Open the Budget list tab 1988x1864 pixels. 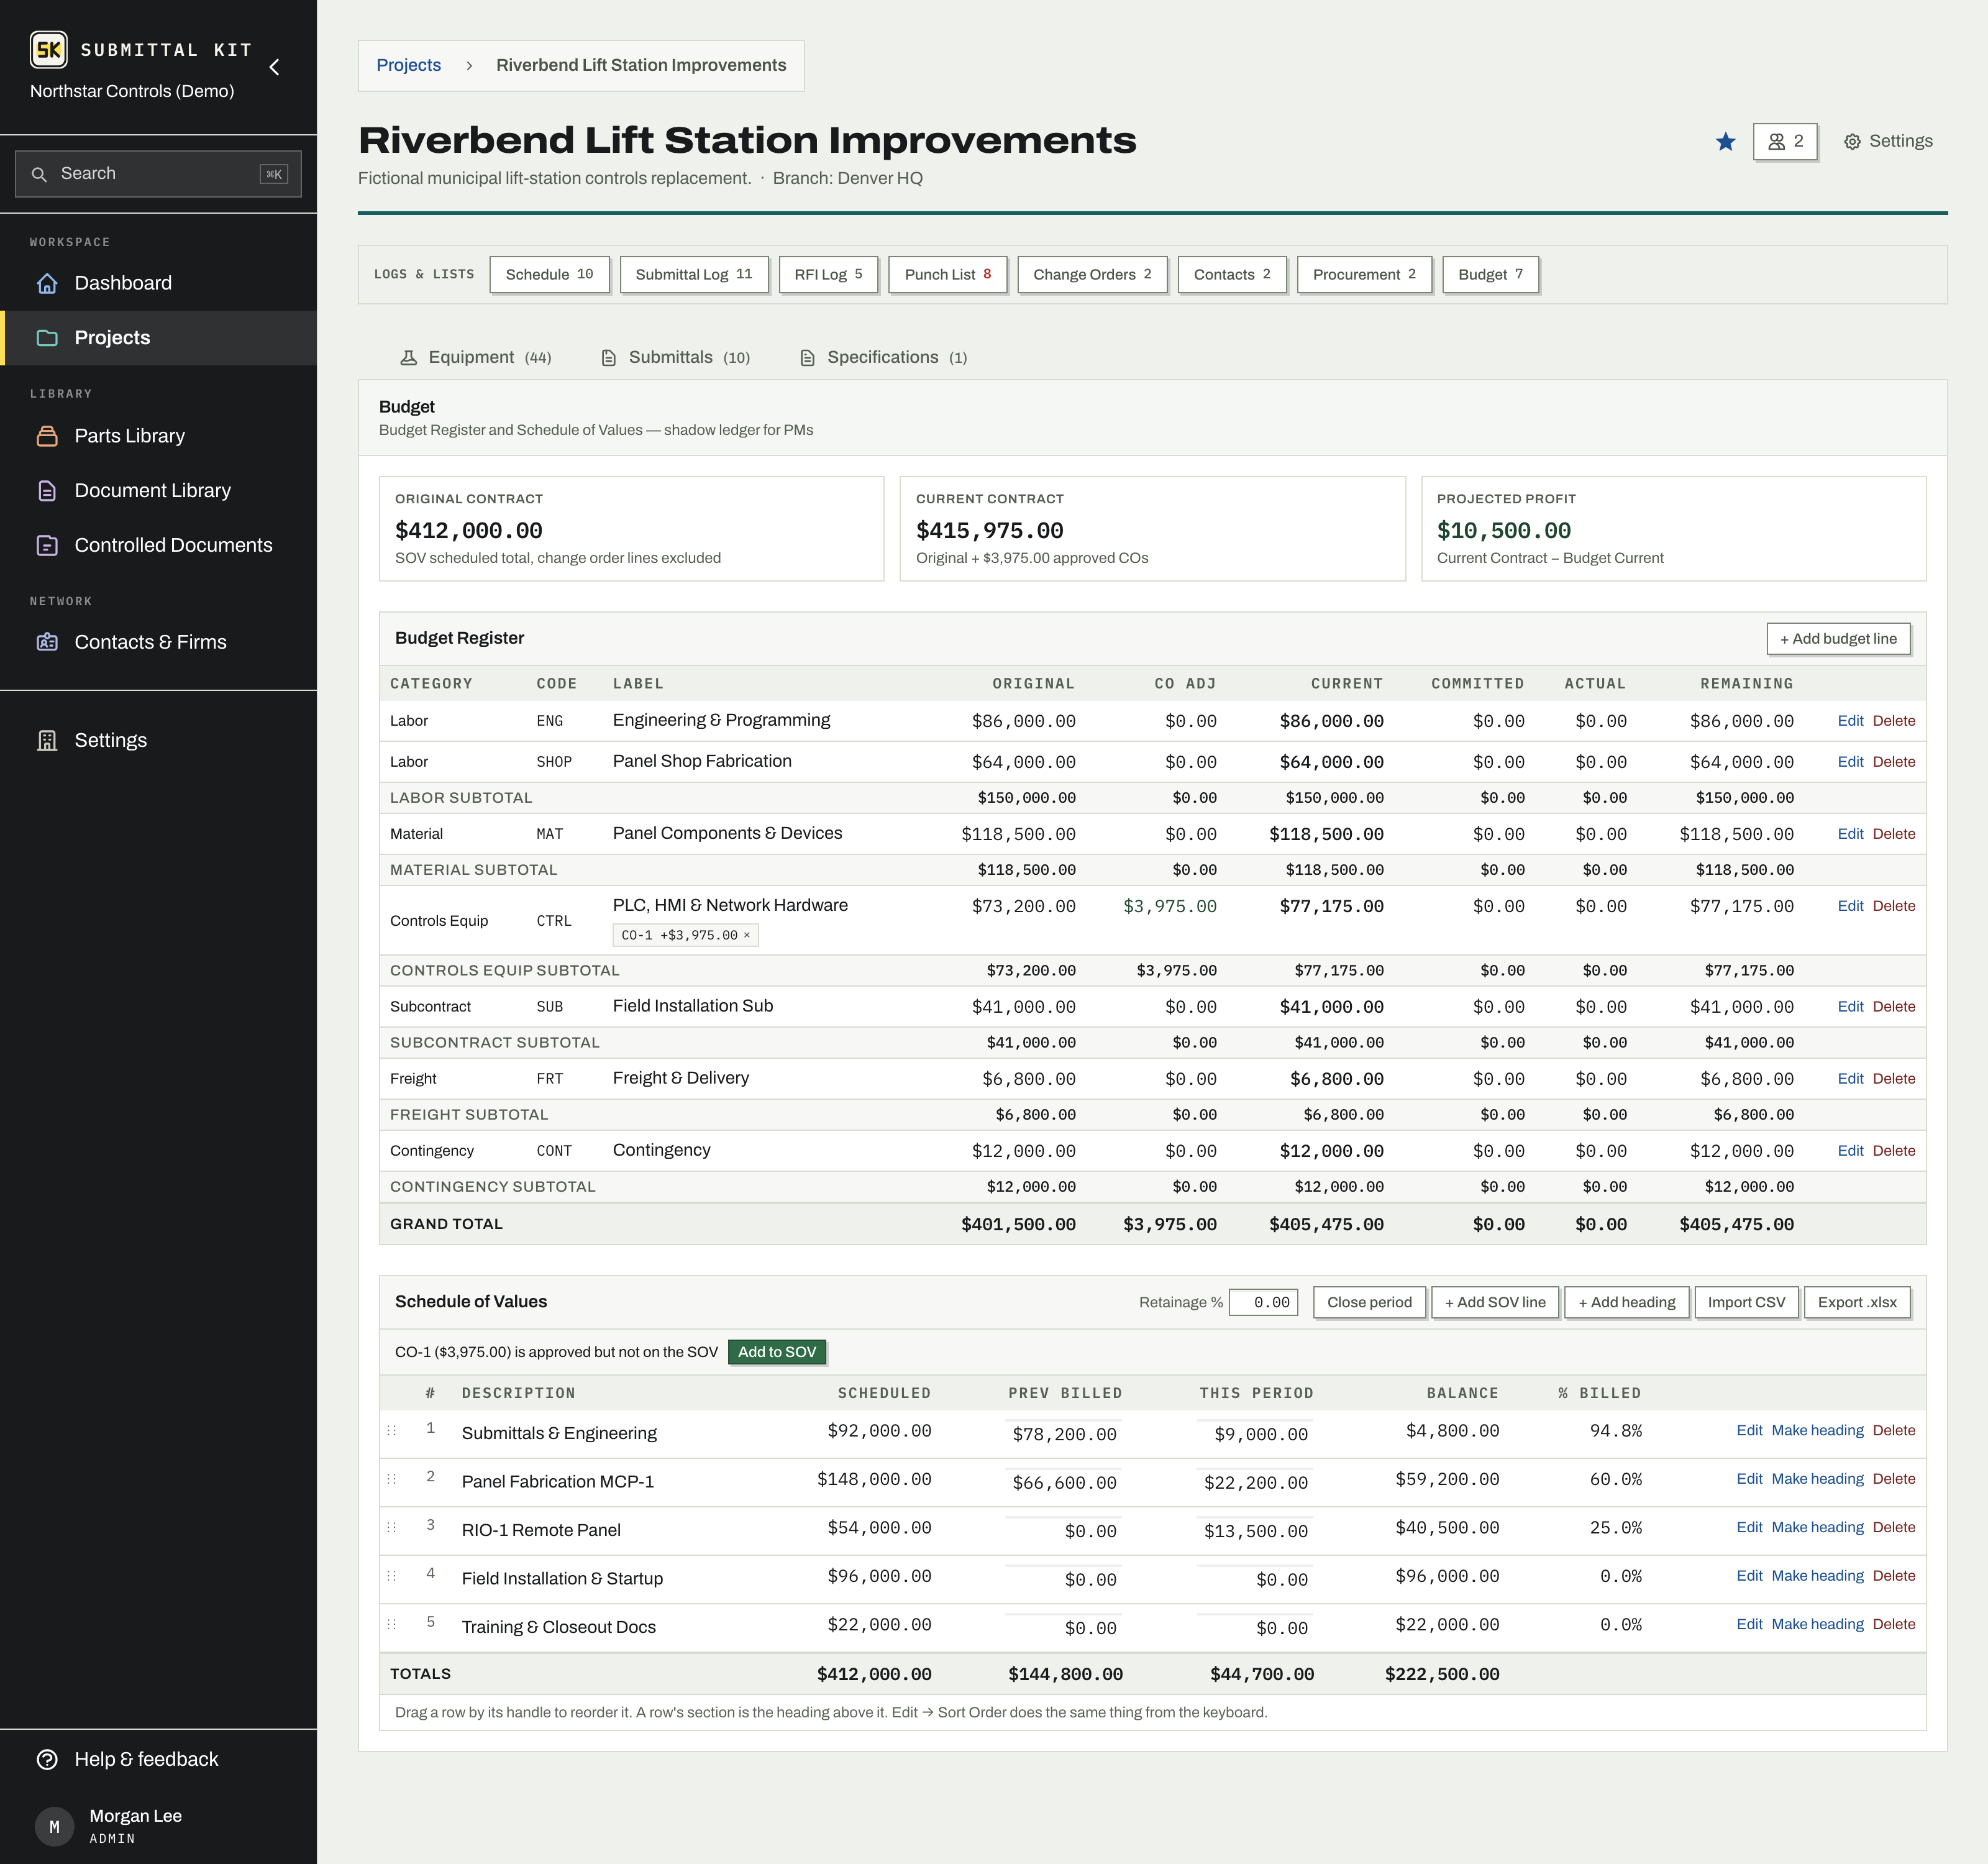1490,274
